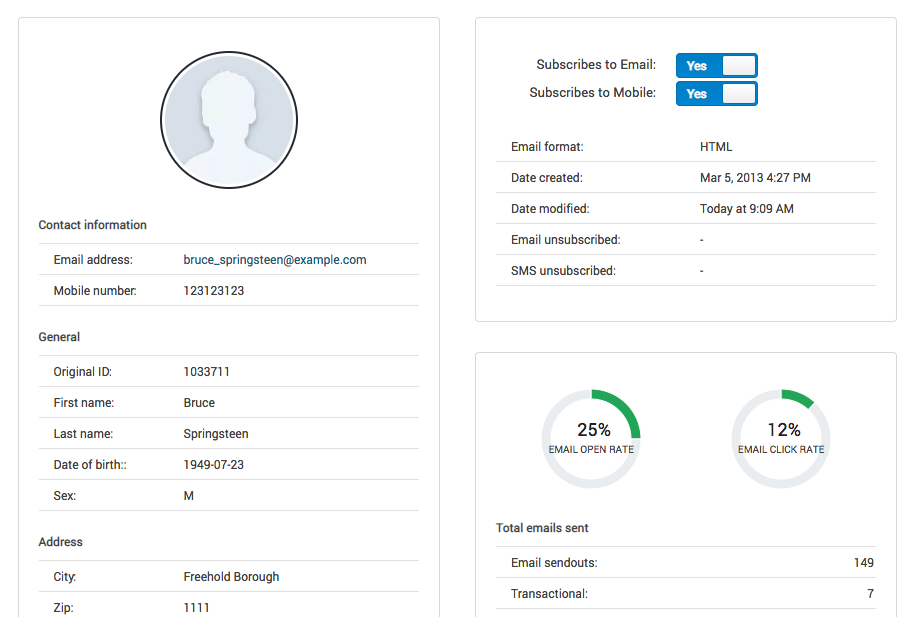Click the General section heading
Viewport: 919px width, 617px height.
point(59,337)
